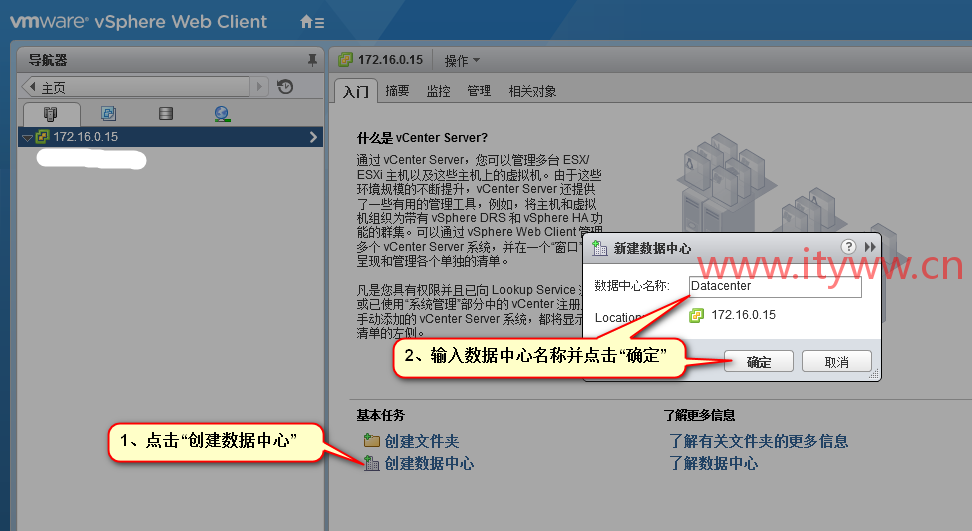This screenshot has height=531, width=972.
Task: Click double-arrow icon in dialog header
Action: [x=870, y=247]
